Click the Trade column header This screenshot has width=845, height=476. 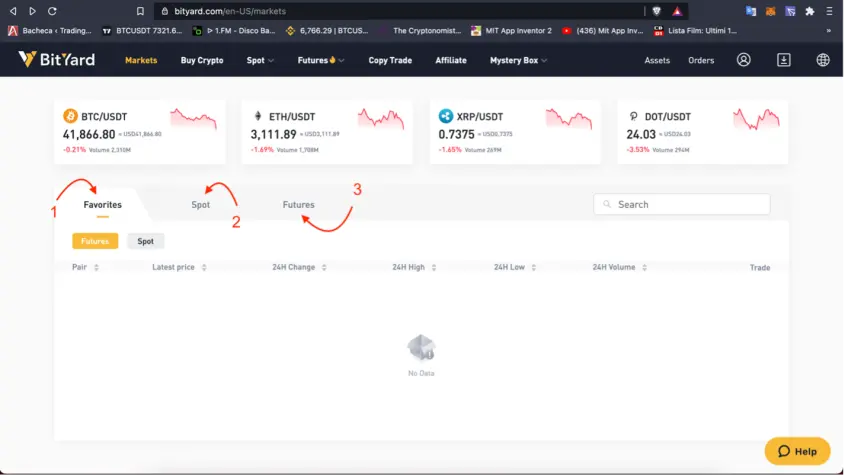click(x=760, y=268)
